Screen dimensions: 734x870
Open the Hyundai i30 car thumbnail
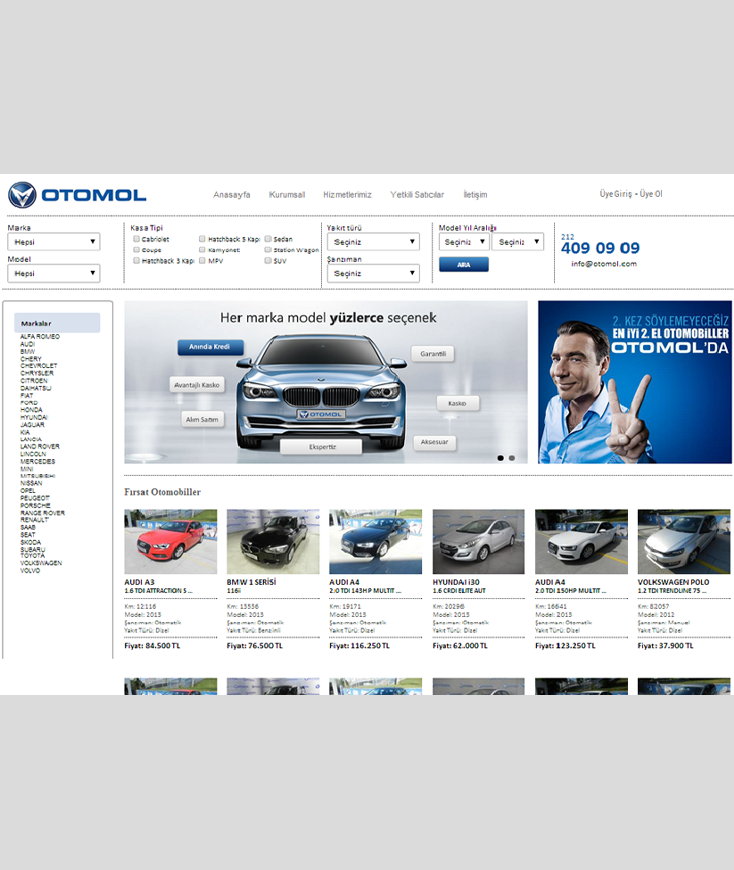[x=479, y=541]
